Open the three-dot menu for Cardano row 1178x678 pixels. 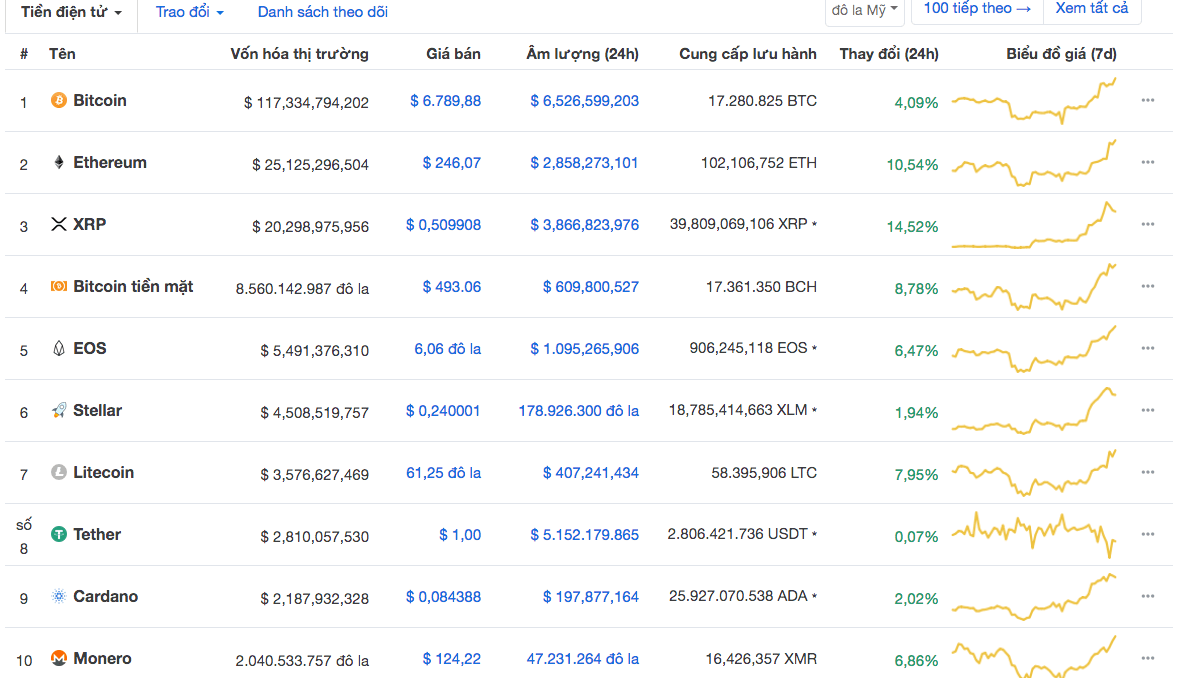coord(1147,596)
